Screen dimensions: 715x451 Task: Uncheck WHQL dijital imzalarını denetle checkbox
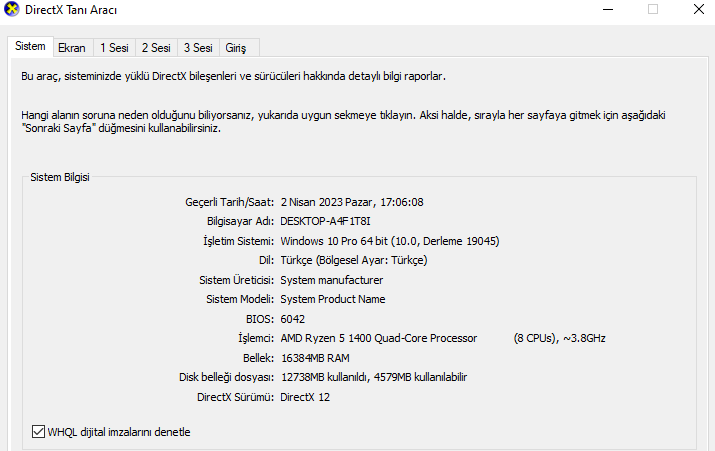pos(39,432)
